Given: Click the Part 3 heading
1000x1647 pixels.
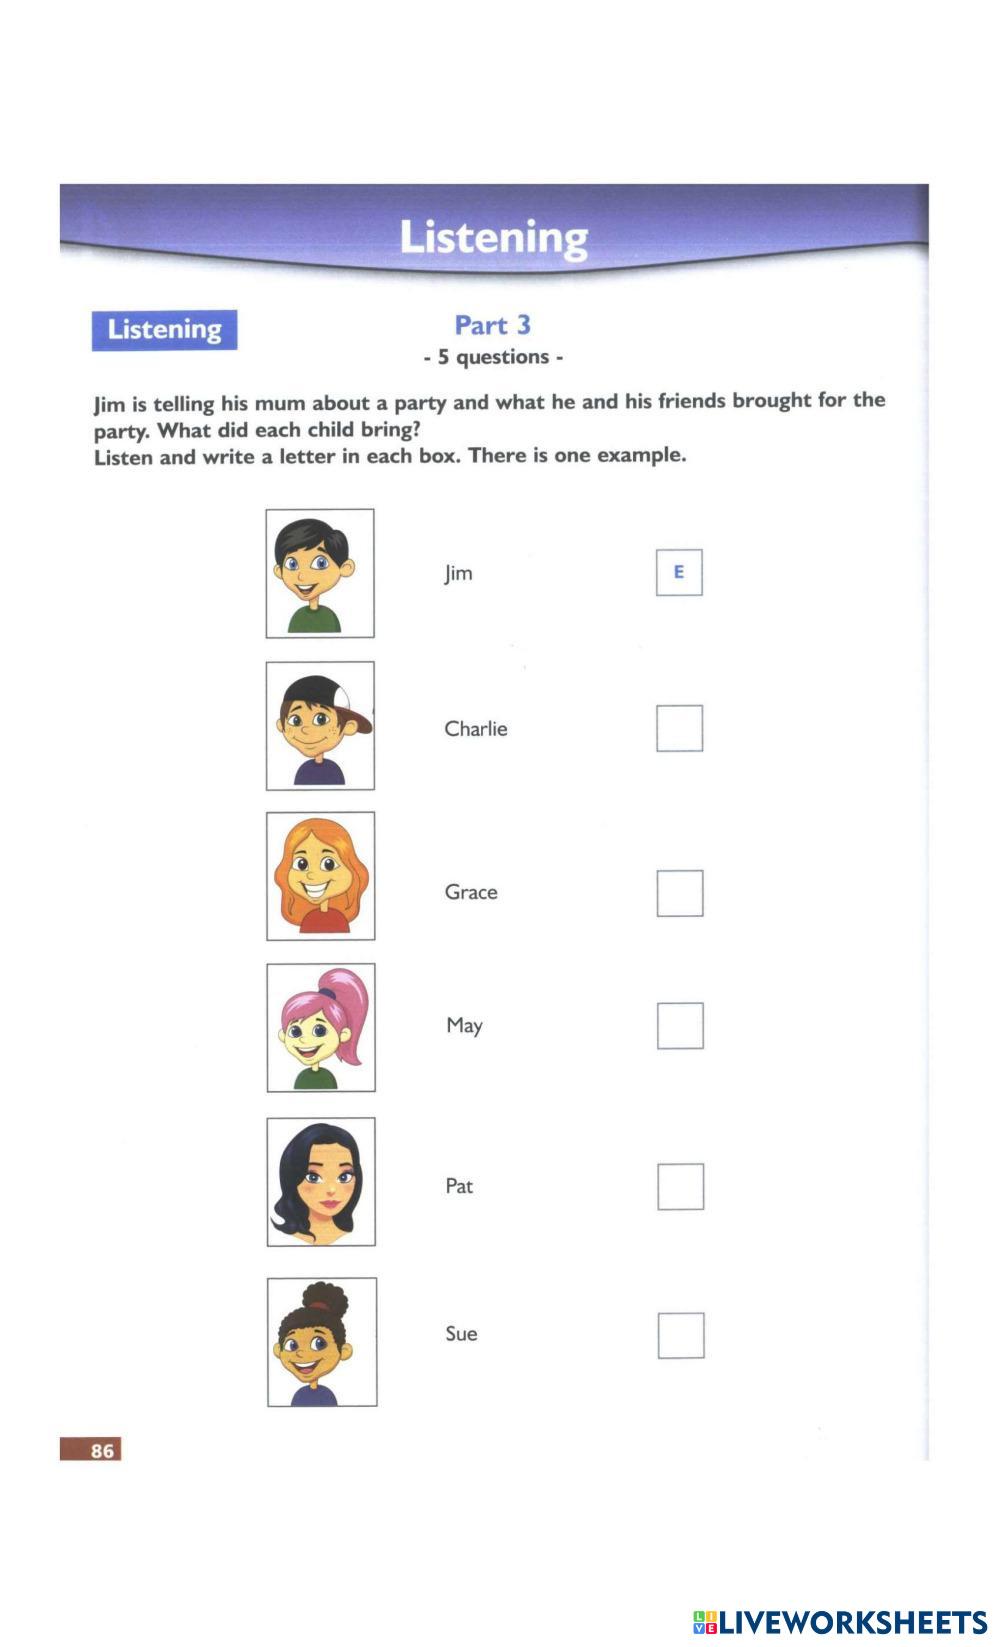Looking at the screenshot, I should (492, 325).
